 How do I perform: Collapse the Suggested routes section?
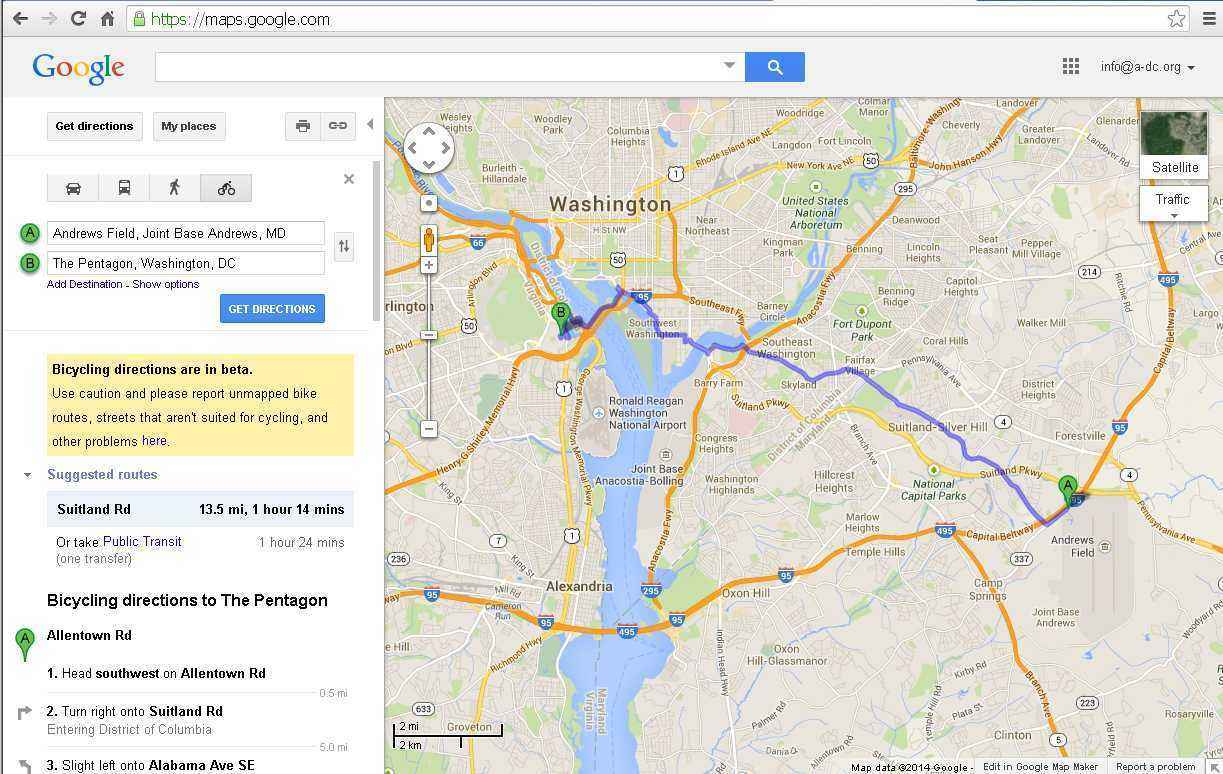pos(28,475)
